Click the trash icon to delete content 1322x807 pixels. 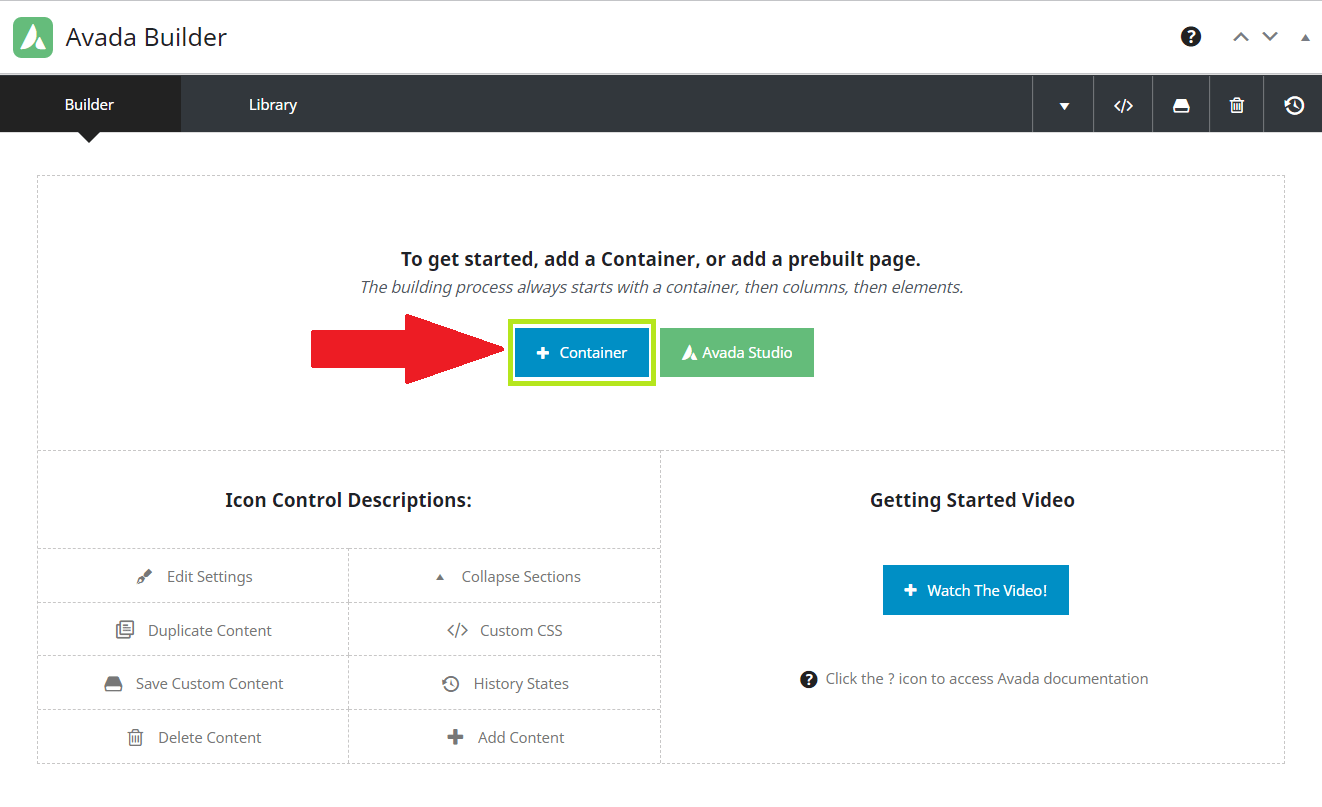click(x=1237, y=105)
